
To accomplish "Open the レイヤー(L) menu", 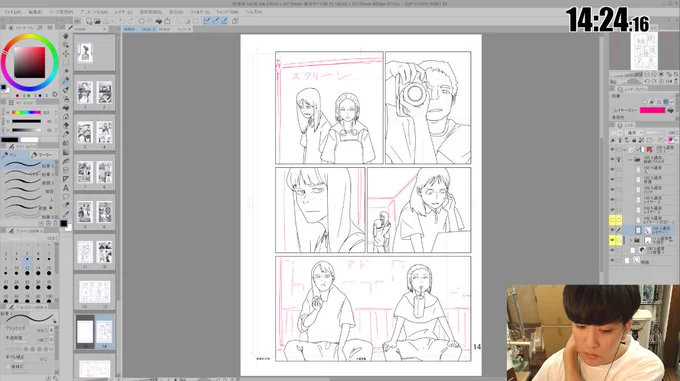I will click(123, 12).
